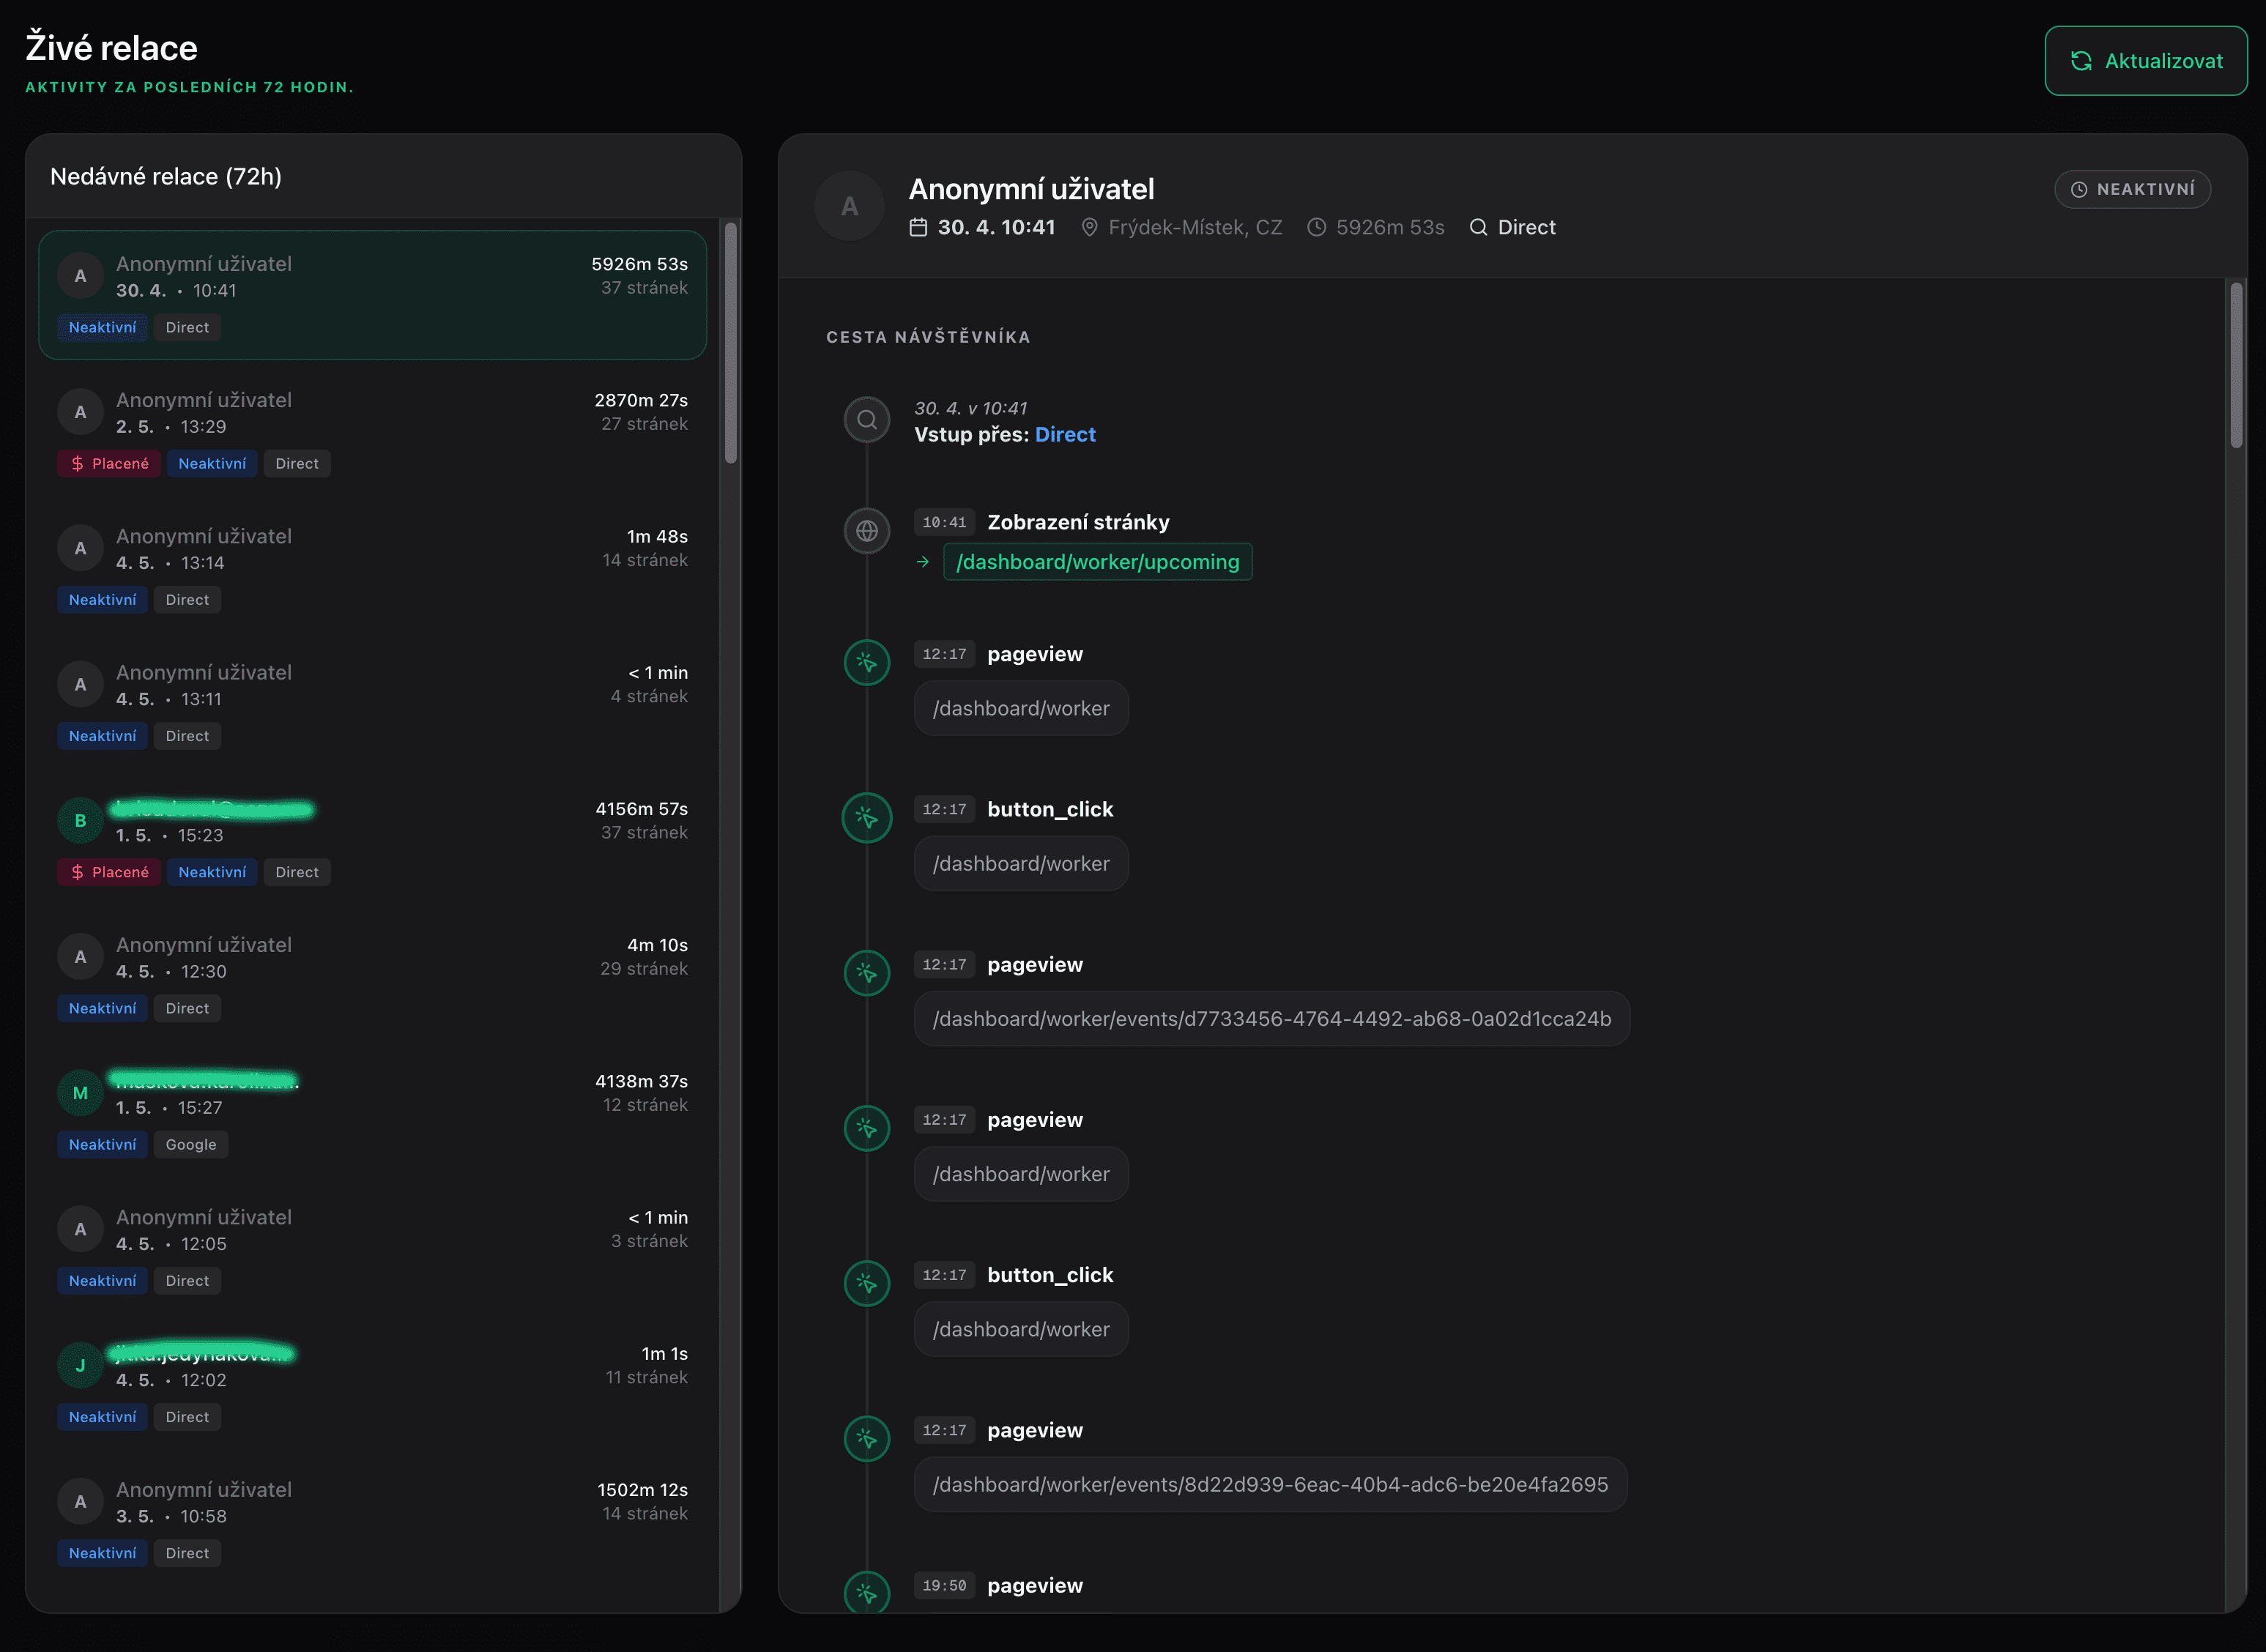Click cursor icon of first 12:17 pageview
The width and height of the screenshot is (2266, 1652).
(x=867, y=662)
